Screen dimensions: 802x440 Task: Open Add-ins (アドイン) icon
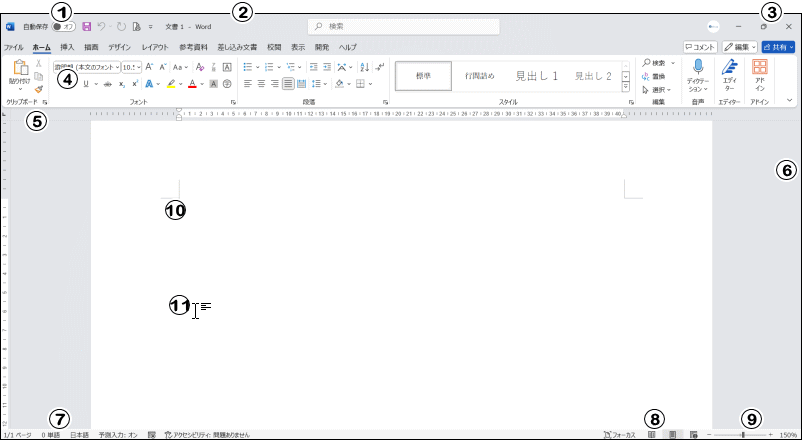click(760, 67)
